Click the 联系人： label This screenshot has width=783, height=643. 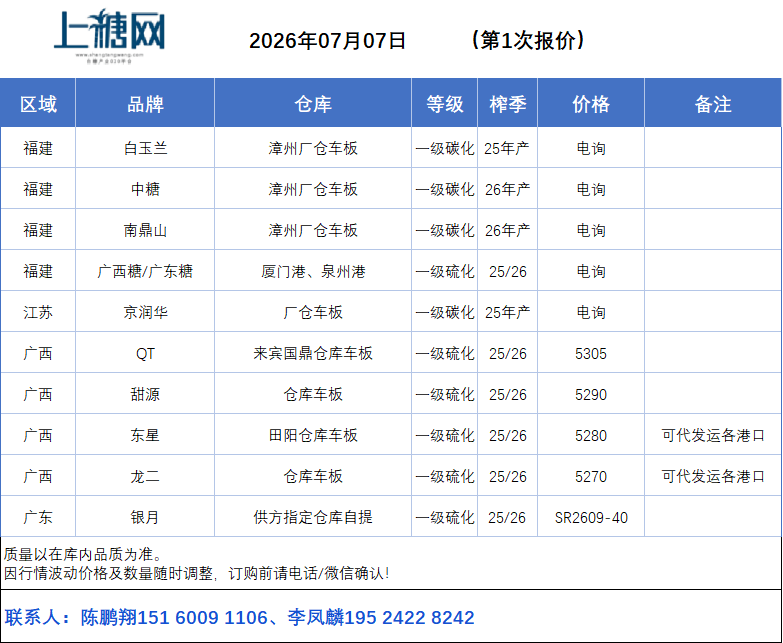coord(38,618)
